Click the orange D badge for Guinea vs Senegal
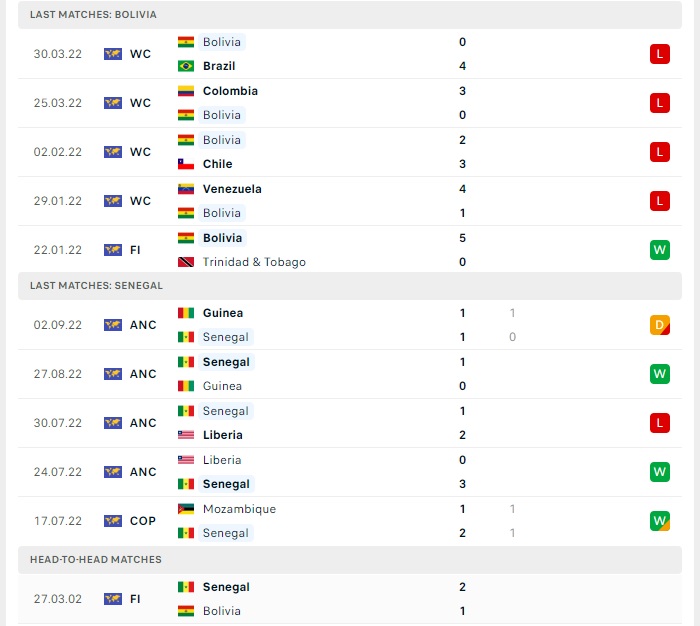This screenshot has width=700, height=626. point(659,325)
